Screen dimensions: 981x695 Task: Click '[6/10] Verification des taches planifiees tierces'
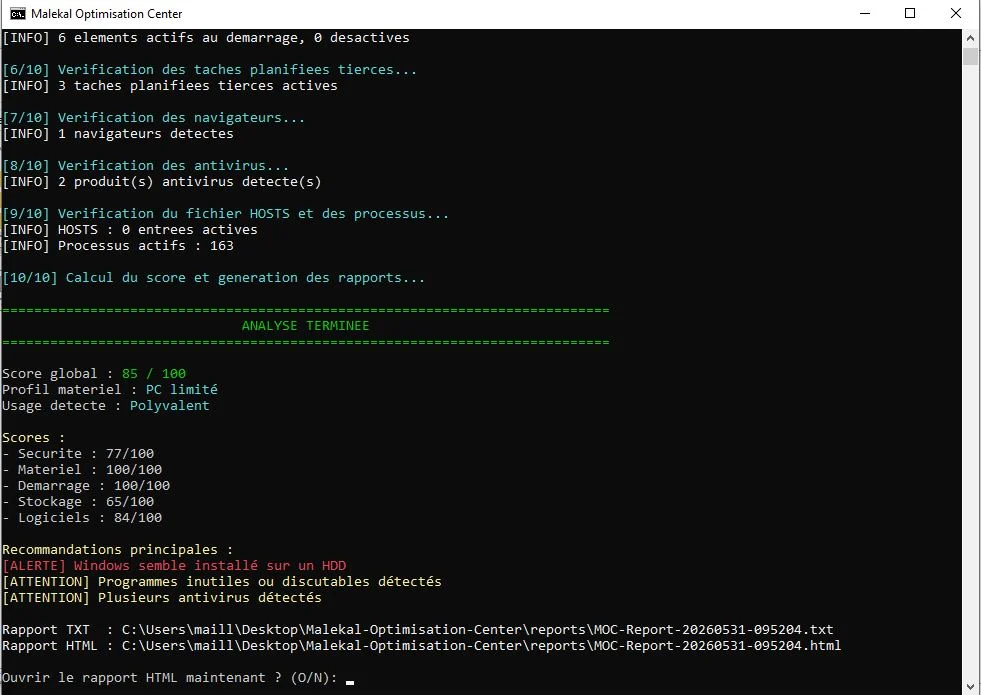(210, 69)
